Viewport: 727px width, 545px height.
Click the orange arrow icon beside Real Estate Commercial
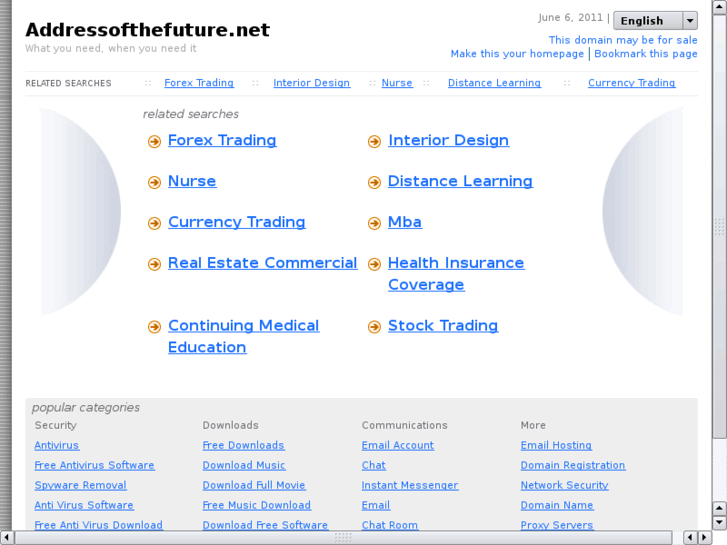click(154, 265)
